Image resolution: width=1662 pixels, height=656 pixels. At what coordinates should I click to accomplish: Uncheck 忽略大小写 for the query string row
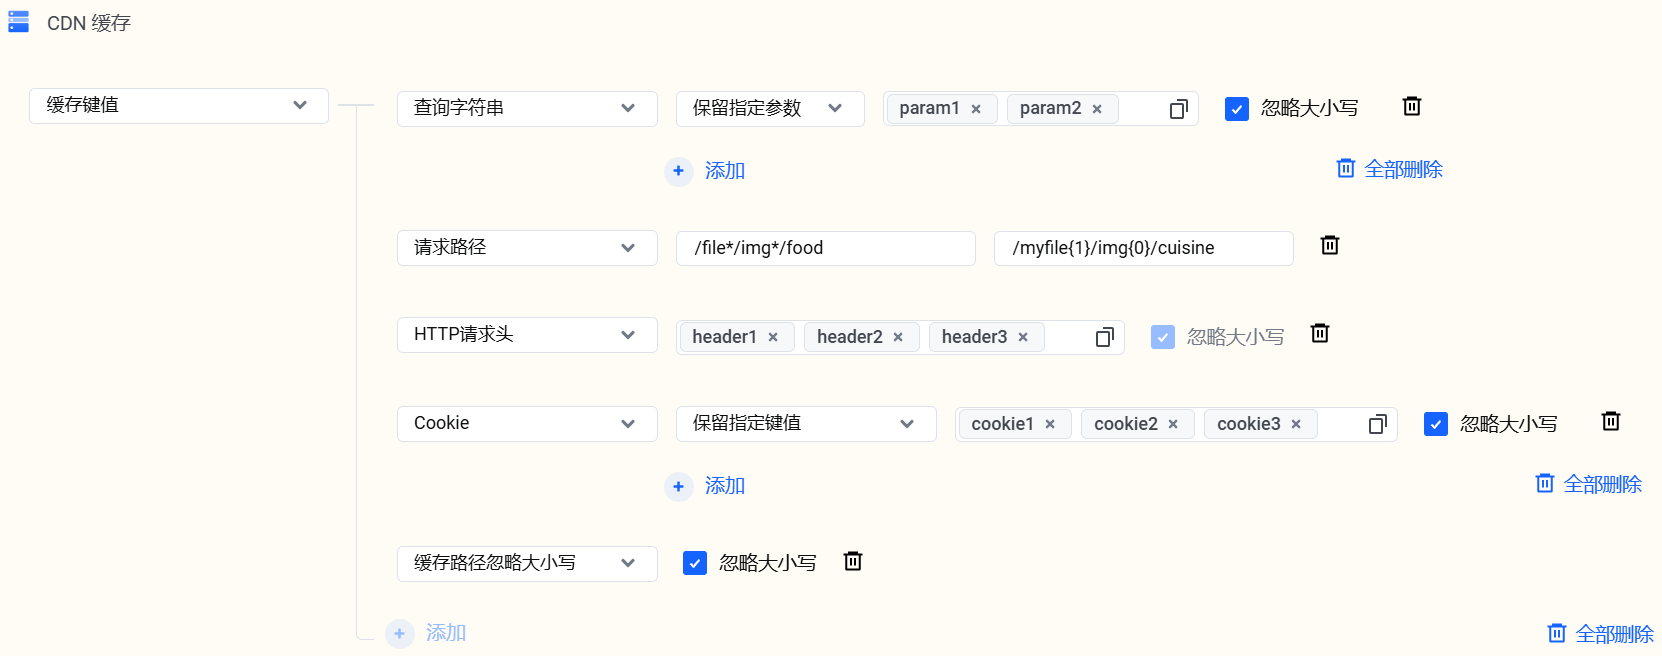[x=1236, y=109]
